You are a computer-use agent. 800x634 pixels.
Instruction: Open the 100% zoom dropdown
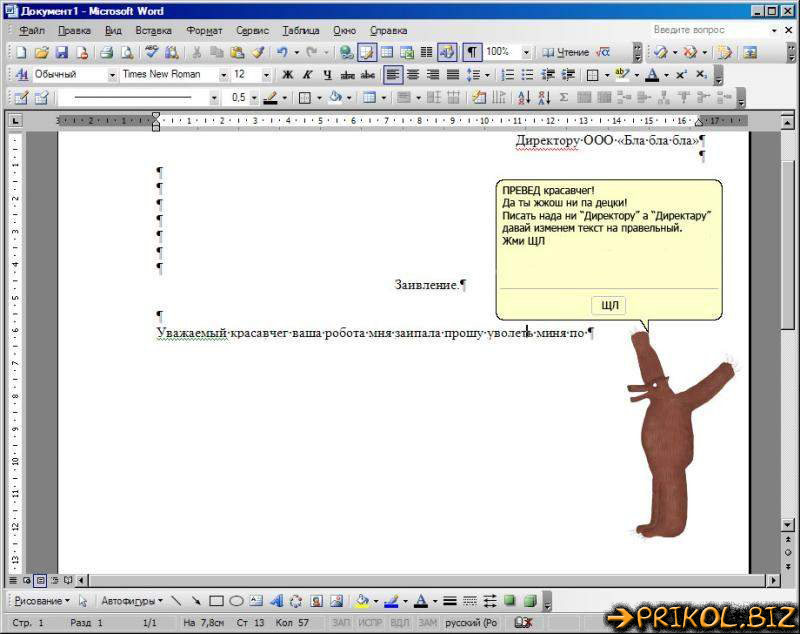[x=527, y=52]
